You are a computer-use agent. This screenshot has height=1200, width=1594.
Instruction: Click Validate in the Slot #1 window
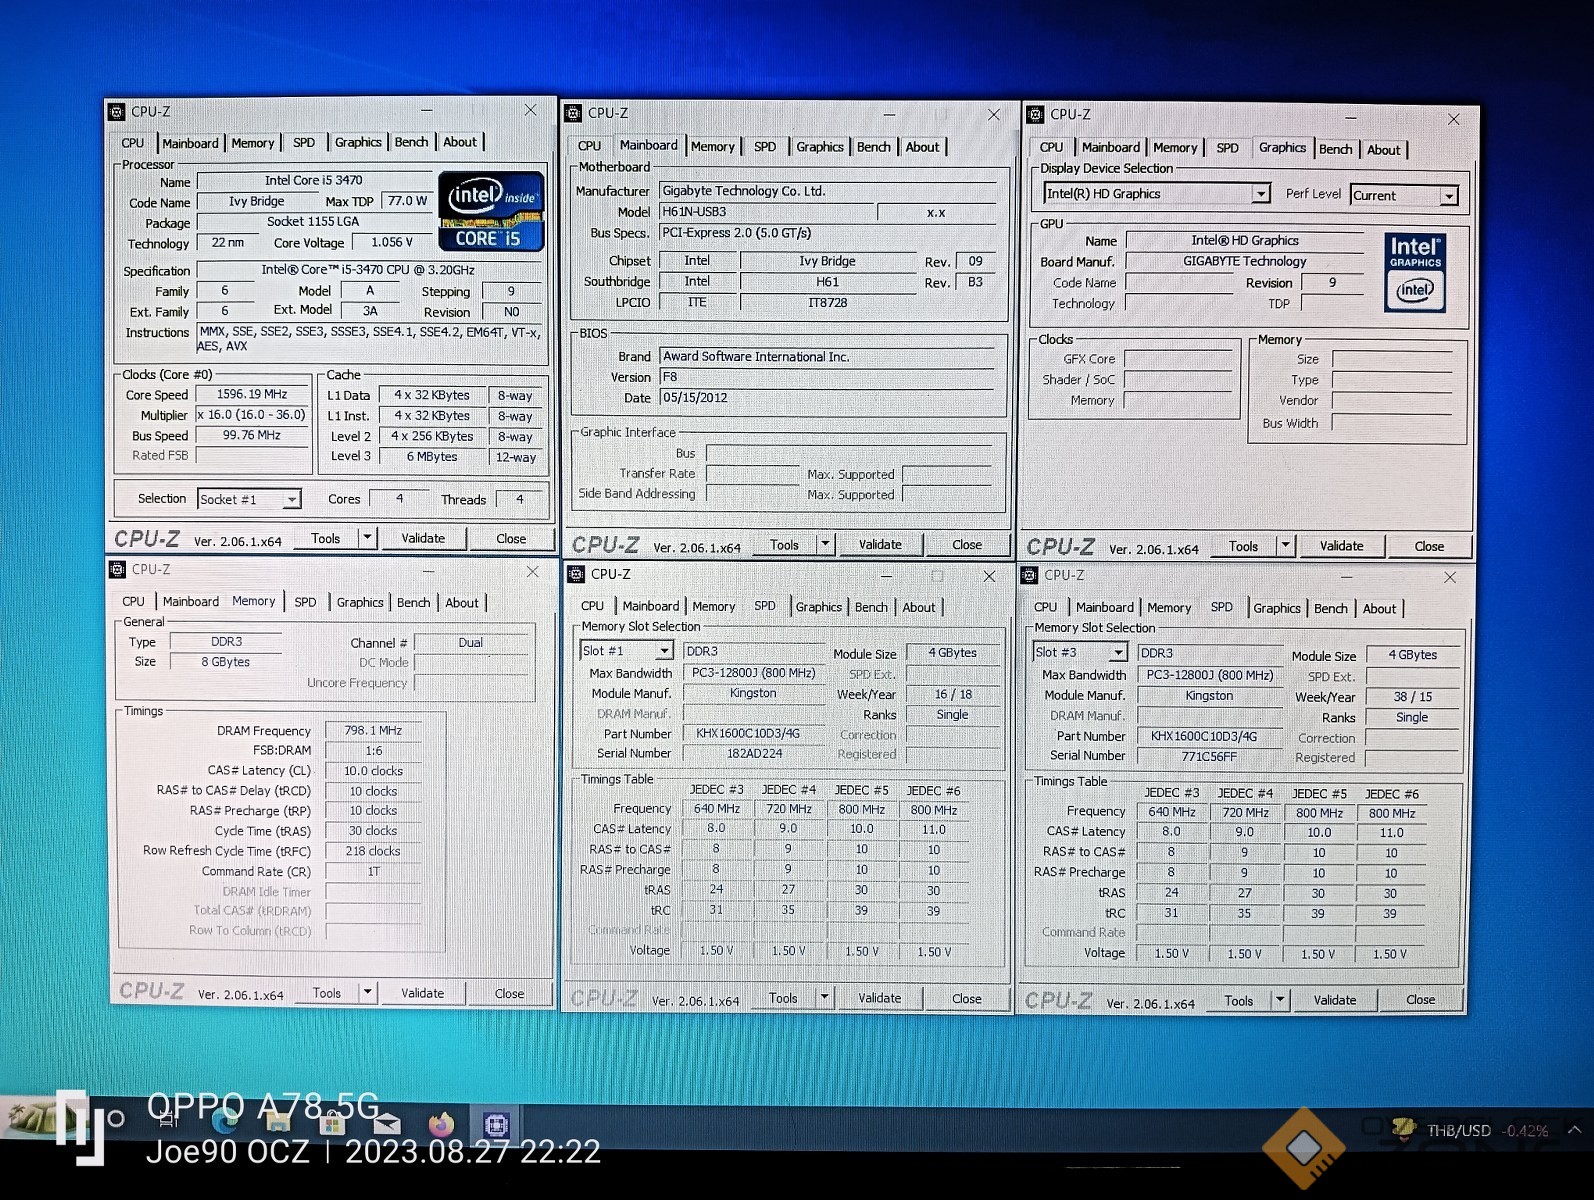(x=880, y=998)
